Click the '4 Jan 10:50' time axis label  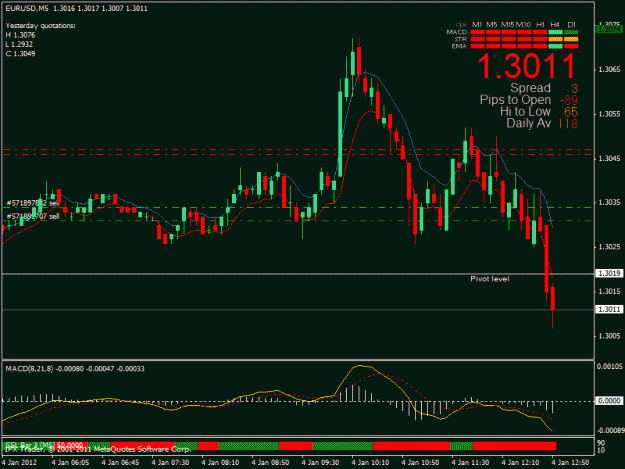[x=420, y=462]
